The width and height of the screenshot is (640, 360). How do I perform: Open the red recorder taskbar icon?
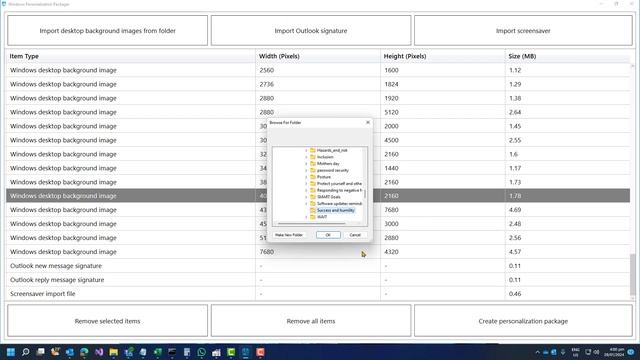[260, 352]
